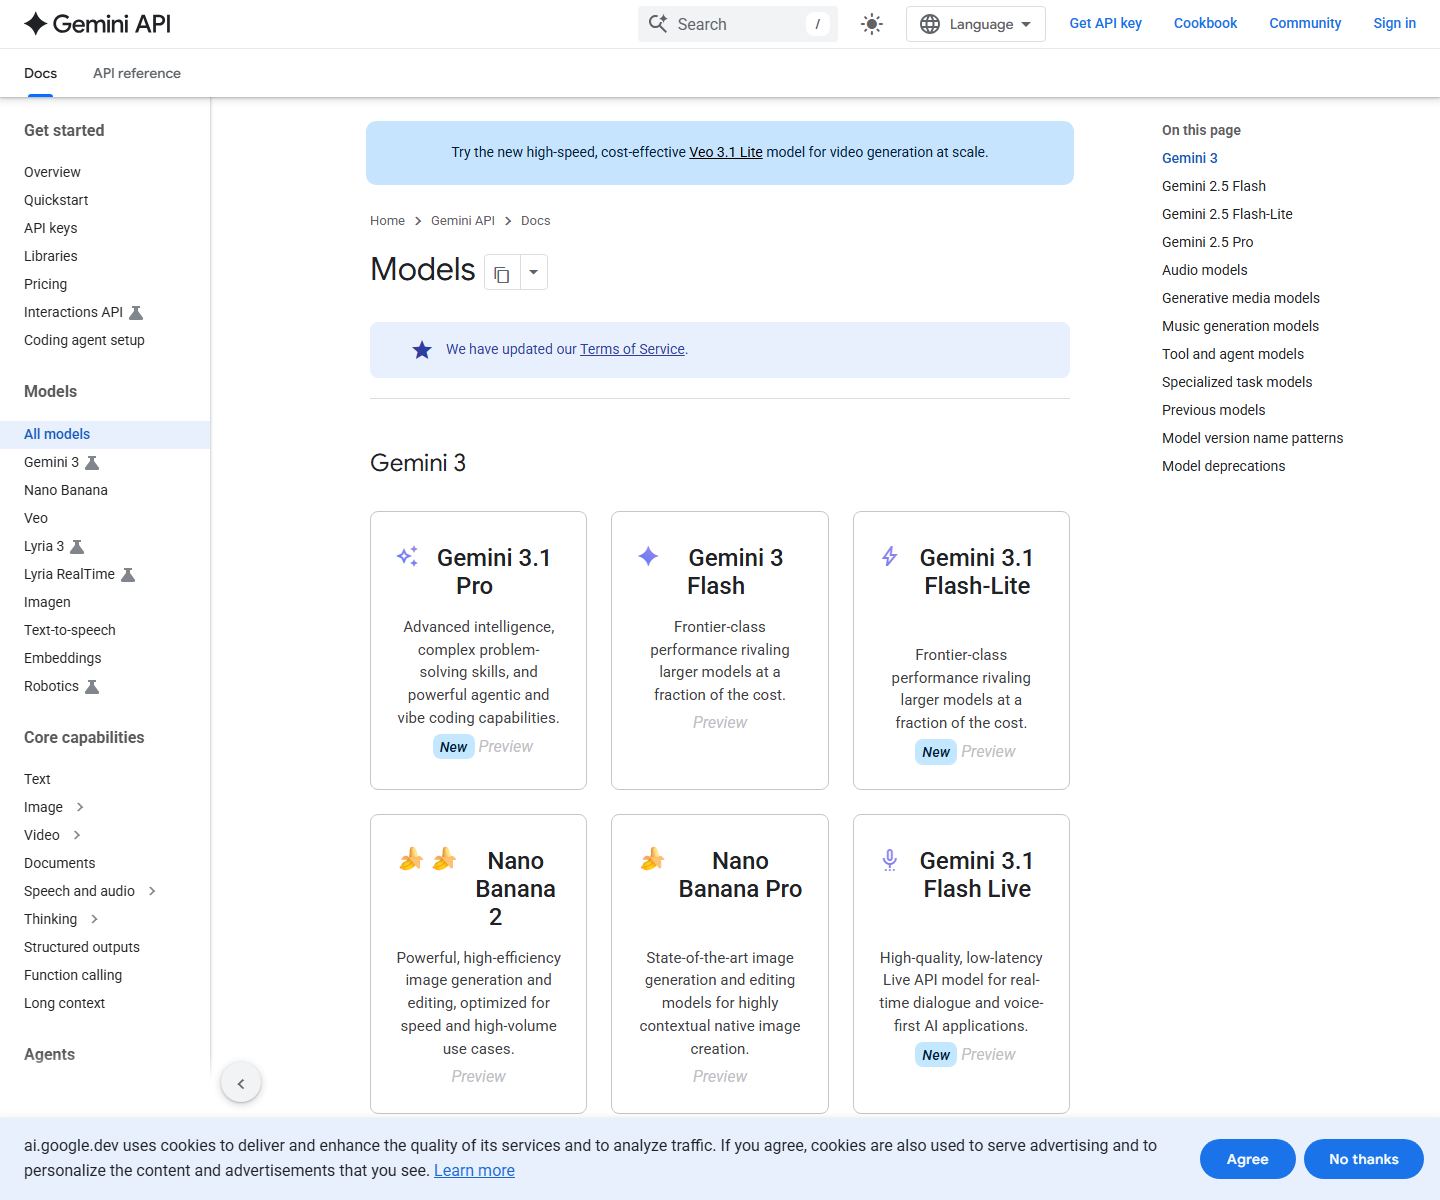Collapse the sidebar with the round chevron button
Viewport: 1440px width, 1200px height.
241,1083
